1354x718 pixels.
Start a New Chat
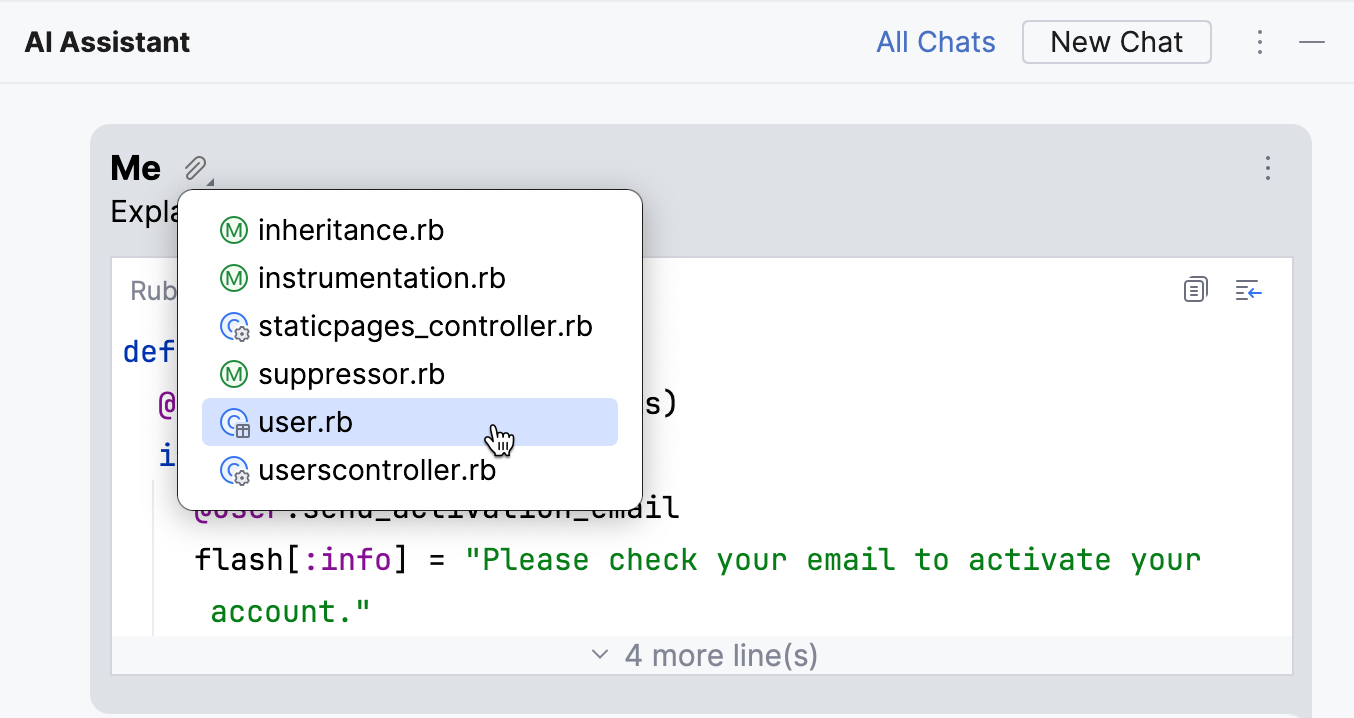coord(1116,42)
